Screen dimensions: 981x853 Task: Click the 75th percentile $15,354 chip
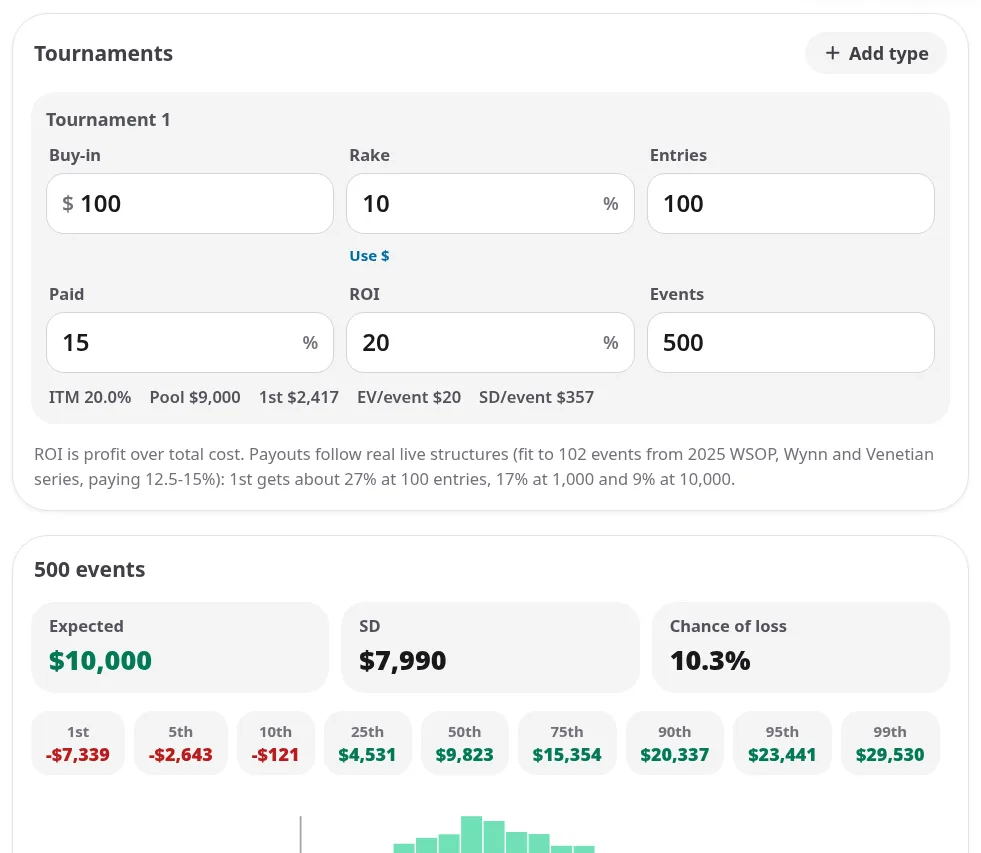(x=567, y=743)
